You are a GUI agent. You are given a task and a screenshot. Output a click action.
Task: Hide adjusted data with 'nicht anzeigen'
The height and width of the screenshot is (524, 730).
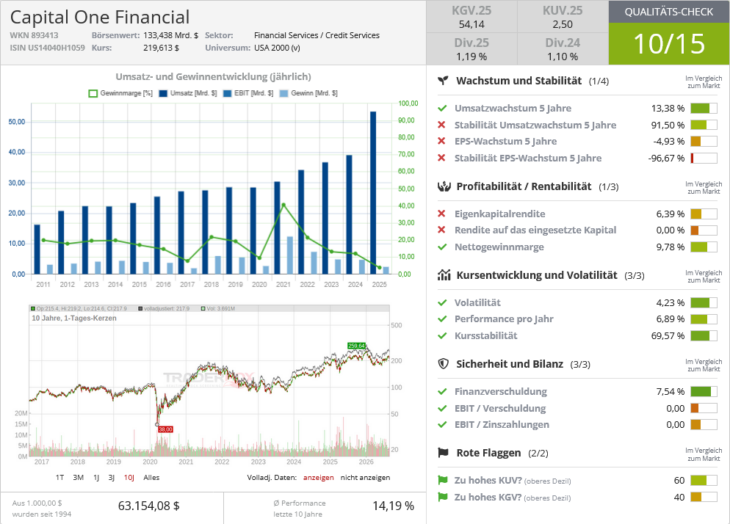click(x=365, y=477)
